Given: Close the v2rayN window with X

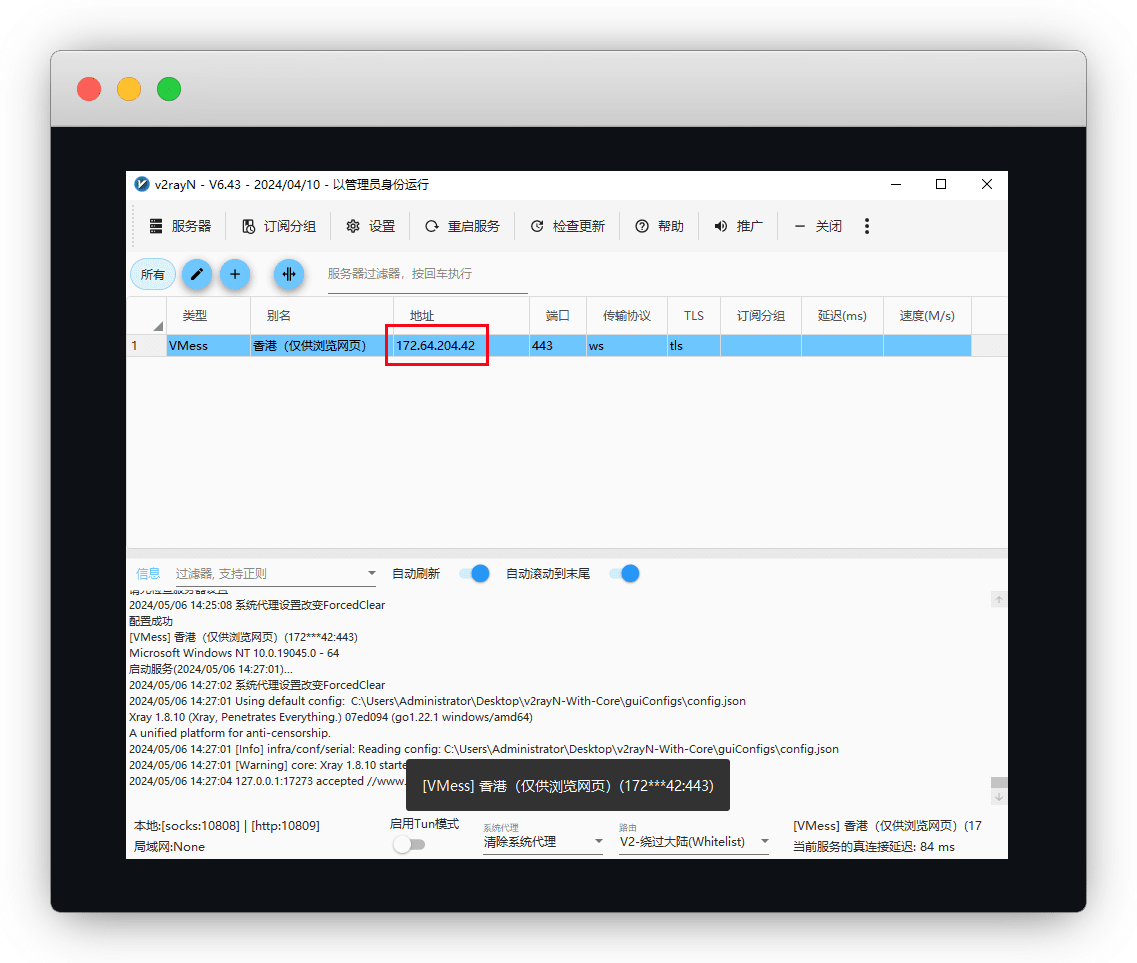Looking at the screenshot, I should pyautogui.click(x=987, y=184).
